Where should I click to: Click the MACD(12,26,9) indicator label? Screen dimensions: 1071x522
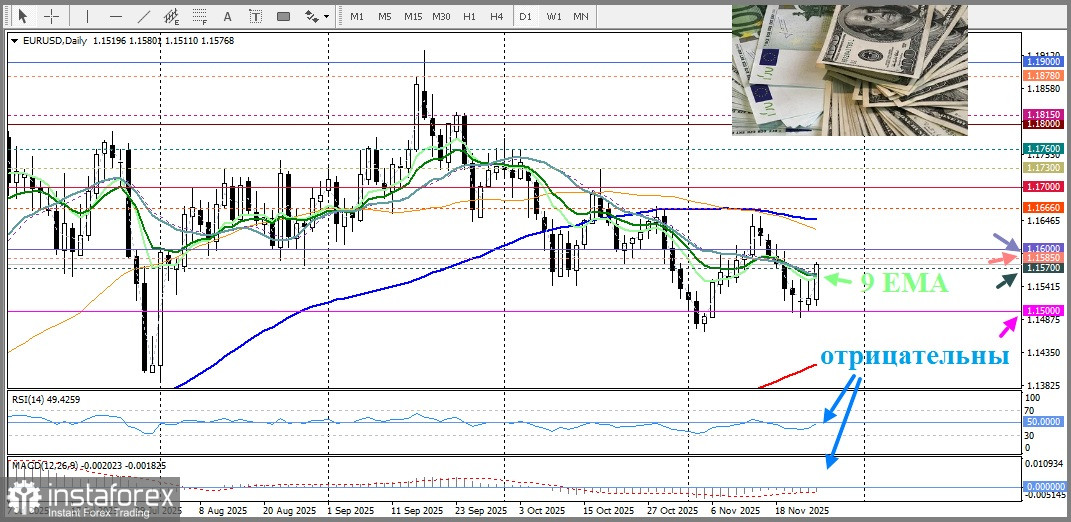tap(88, 466)
